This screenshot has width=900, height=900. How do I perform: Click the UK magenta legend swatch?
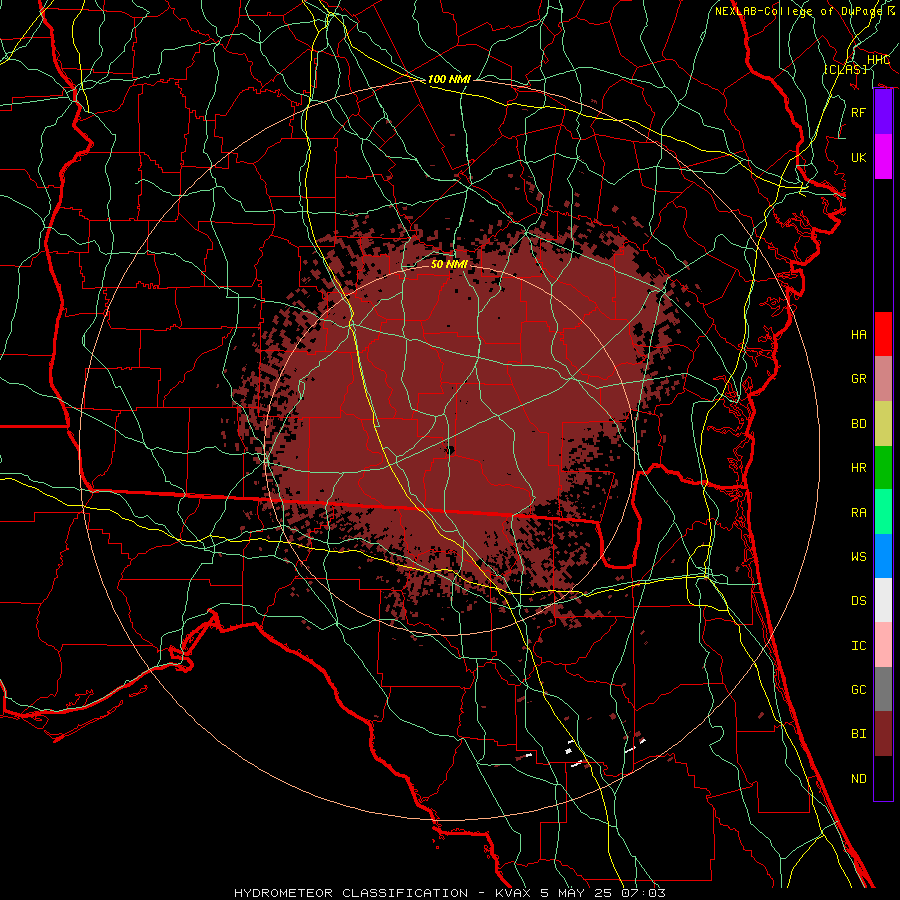click(x=883, y=157)
